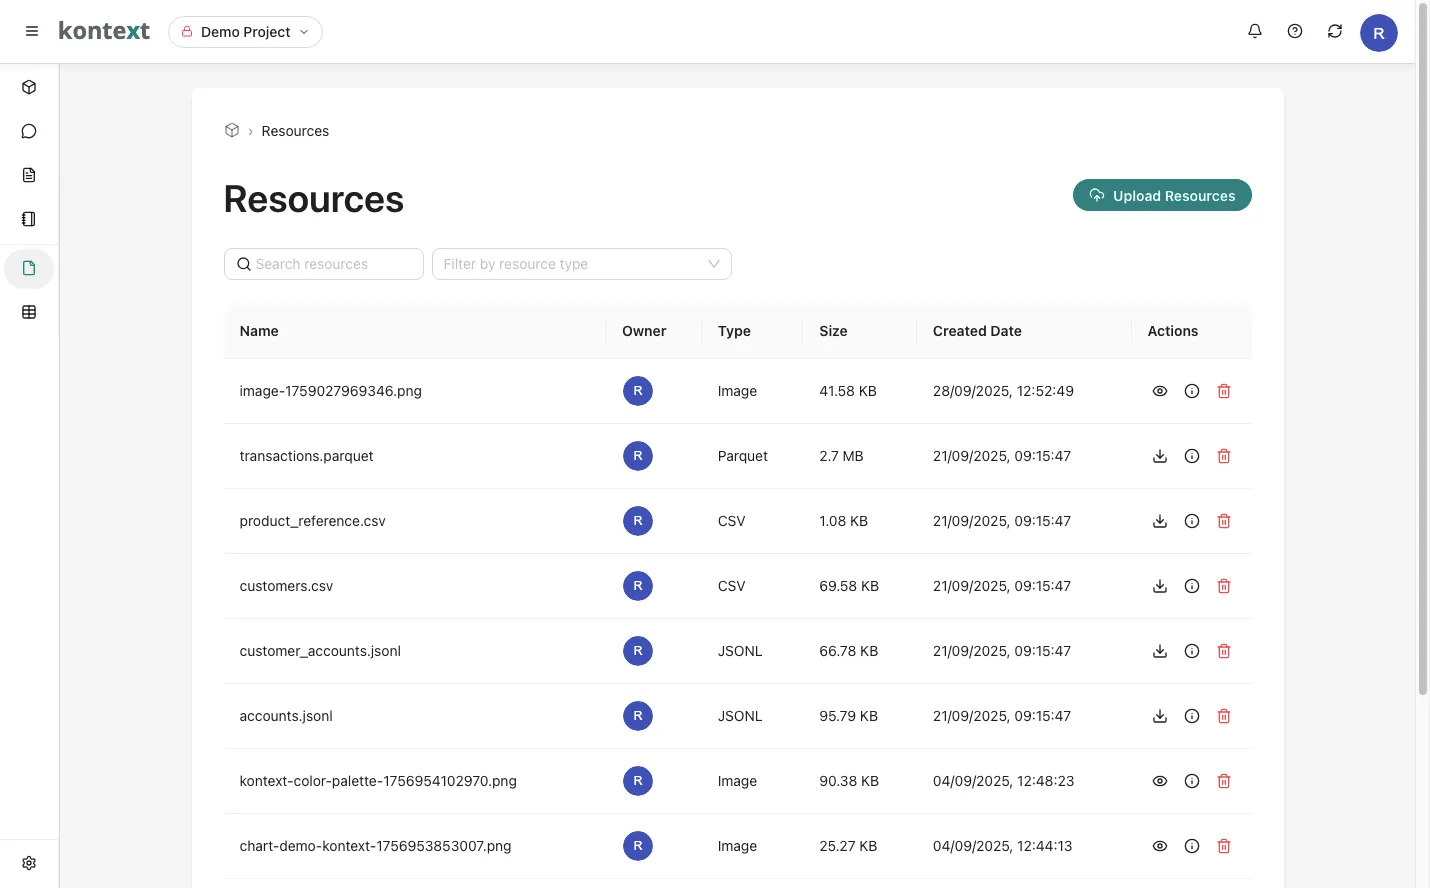Open the user avatar R menu
This screenshot has height=888, width=1430.
click(x=1378, y=33)
